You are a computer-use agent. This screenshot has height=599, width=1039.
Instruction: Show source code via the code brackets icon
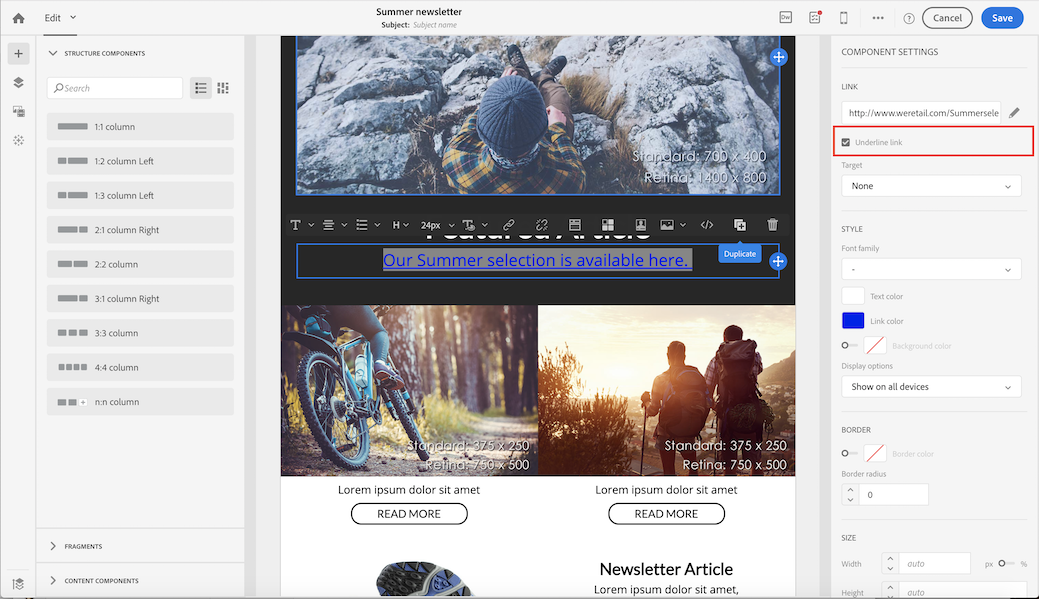coord(707,225)
